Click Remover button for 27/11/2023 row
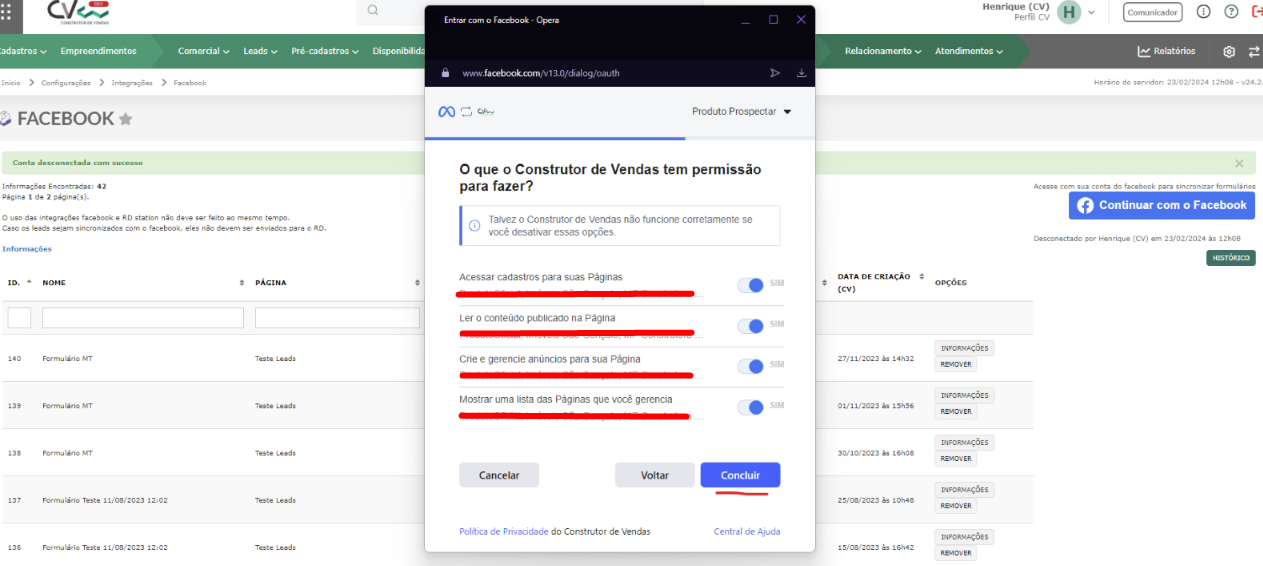The image size is (1263, 566). click(x=955, y=364)
